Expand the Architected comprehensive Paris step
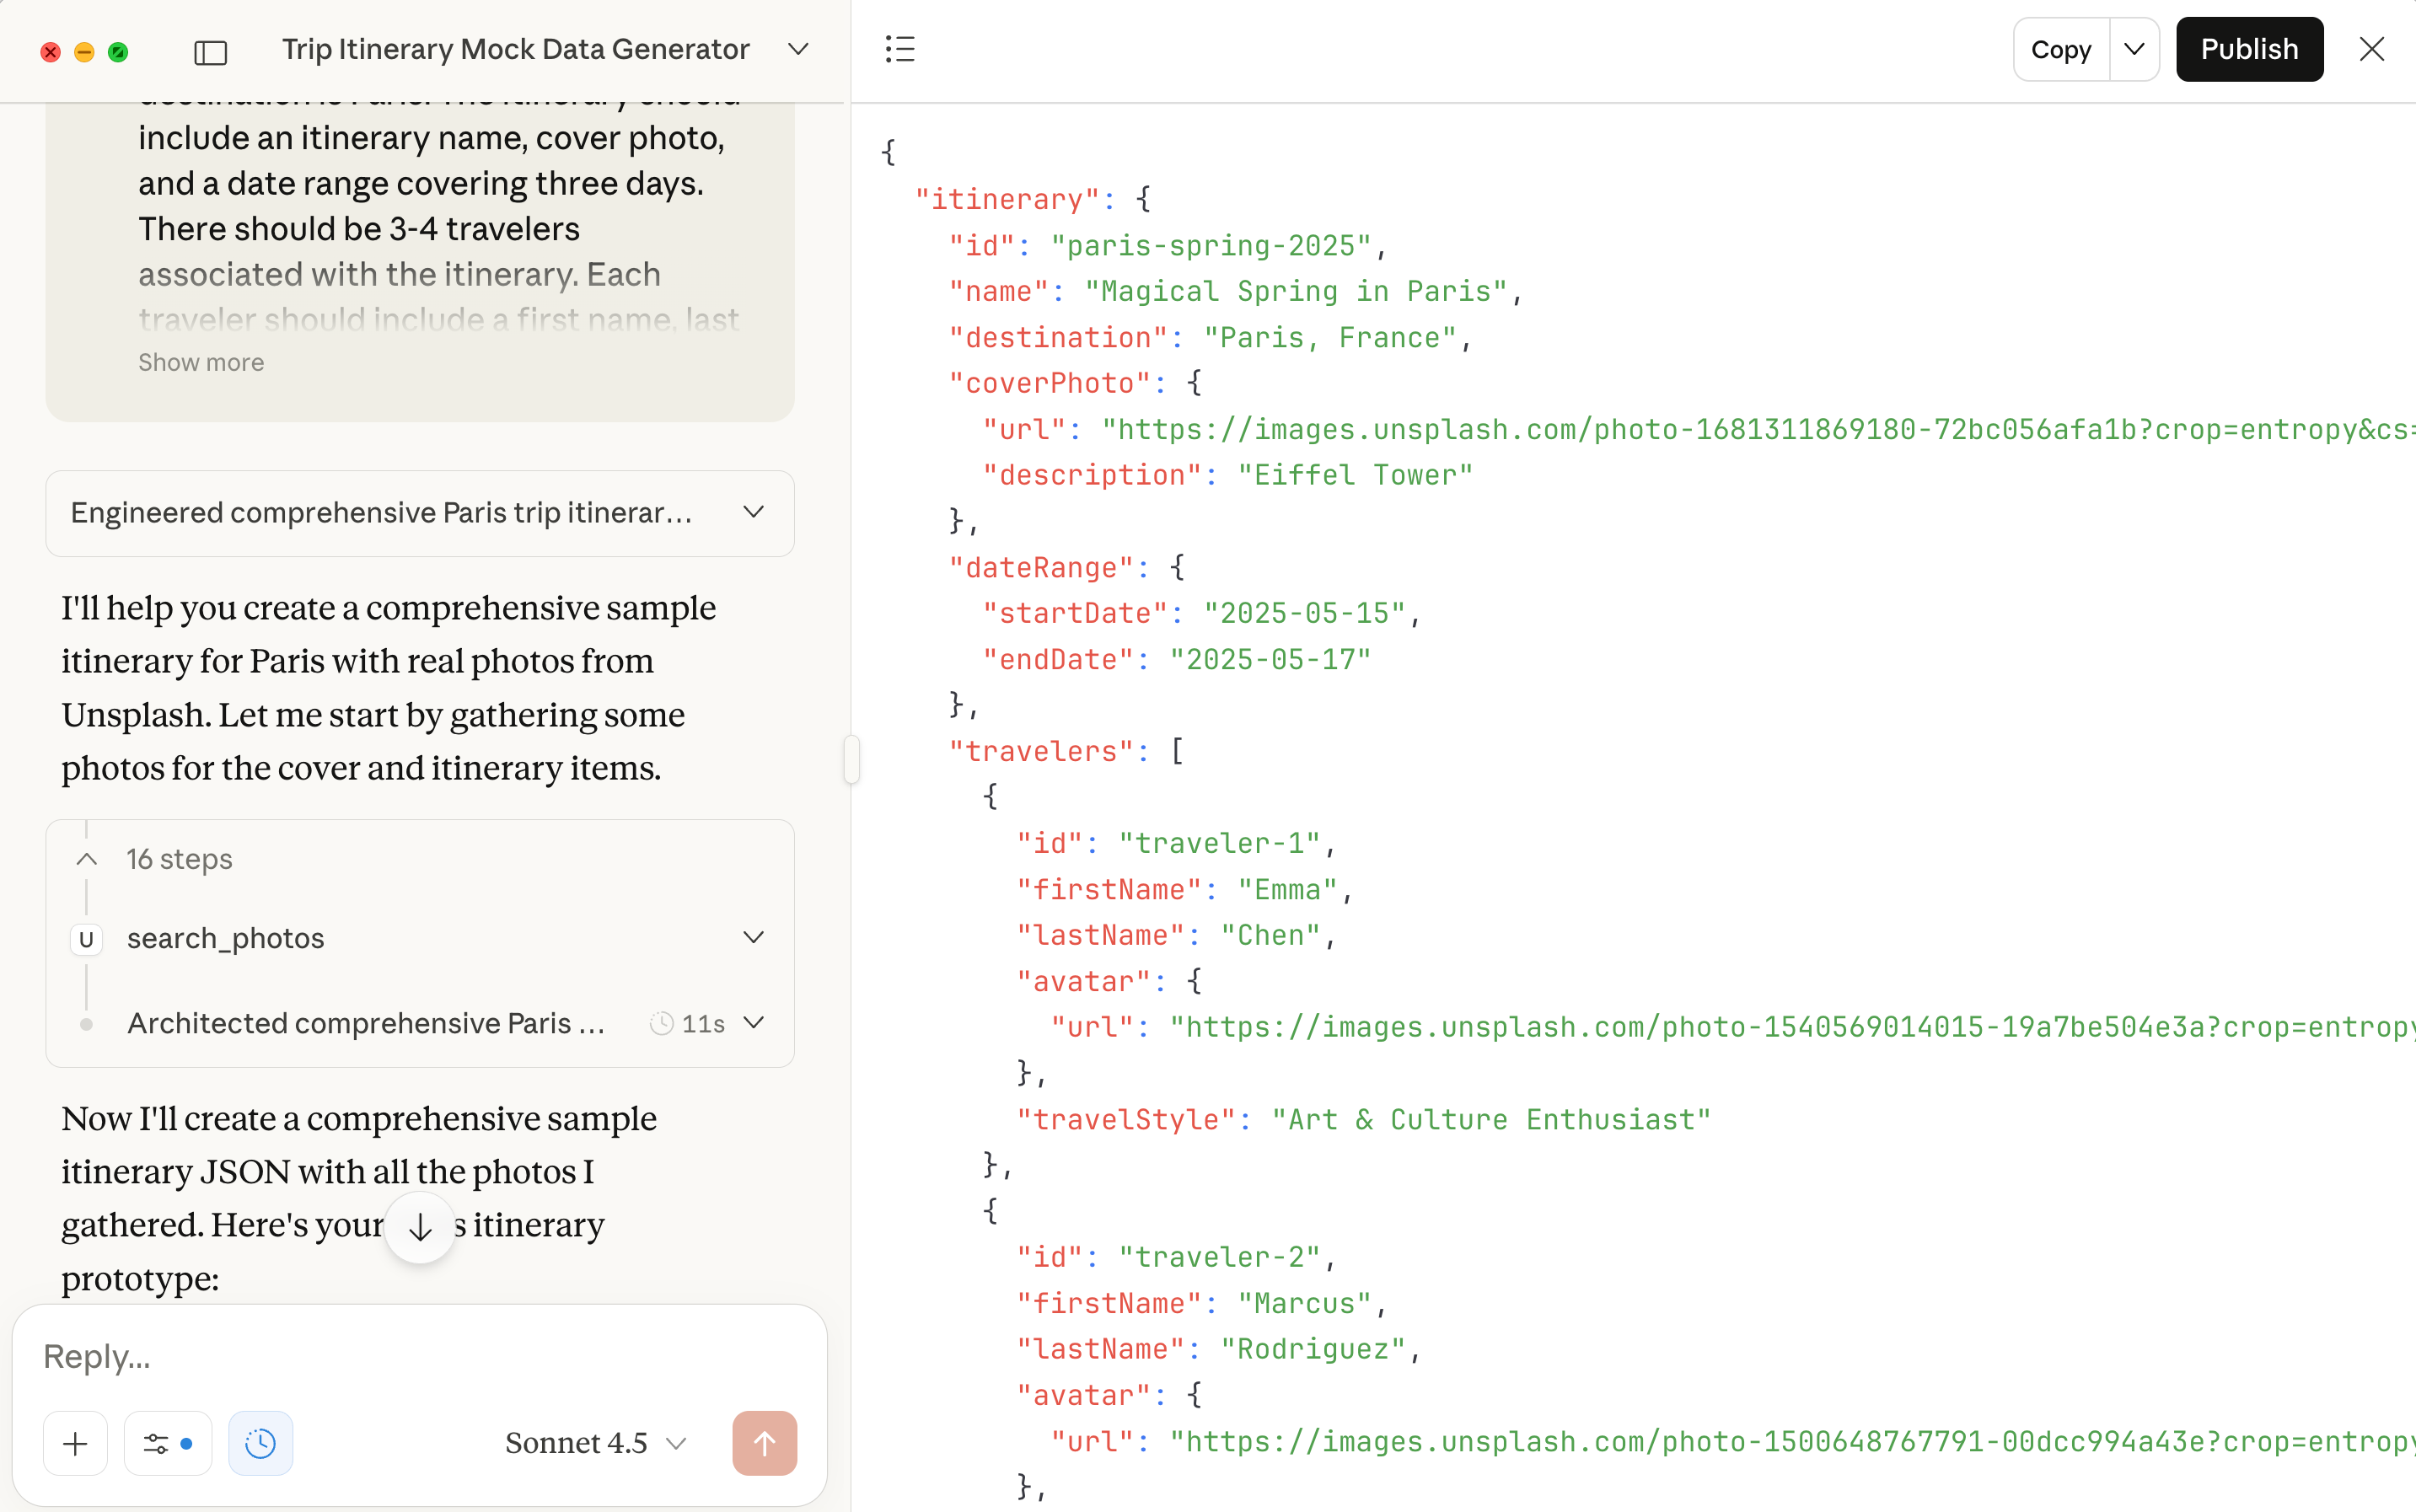This screenshot has height=1512, width=2416. pyautogui.click(x=754, y=1023)
